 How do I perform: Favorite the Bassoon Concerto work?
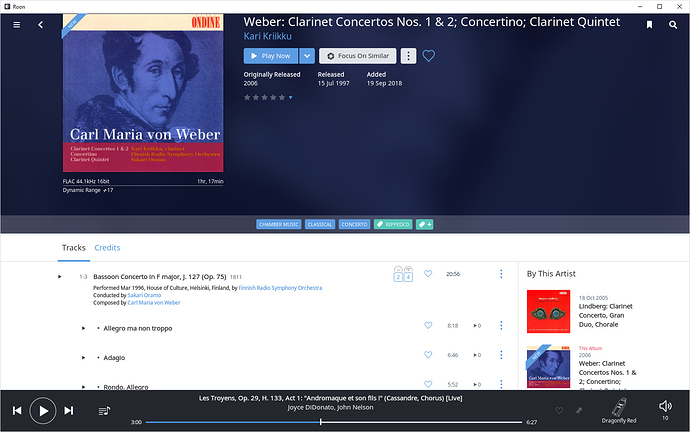(428, 274)
